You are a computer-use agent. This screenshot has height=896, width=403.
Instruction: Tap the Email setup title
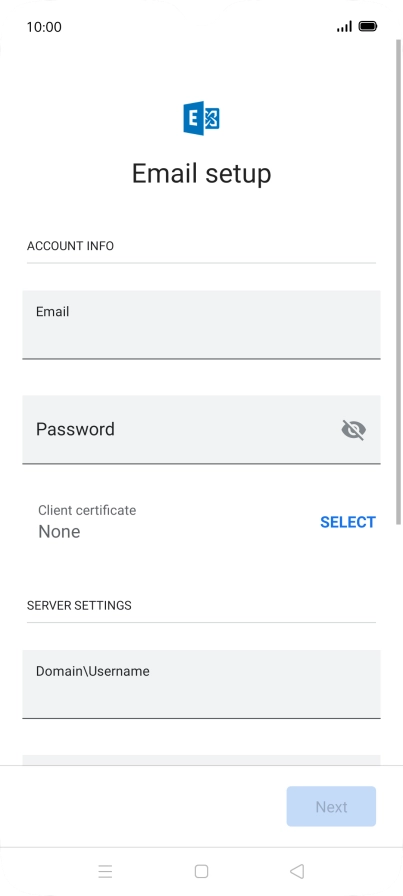[201, 173]
